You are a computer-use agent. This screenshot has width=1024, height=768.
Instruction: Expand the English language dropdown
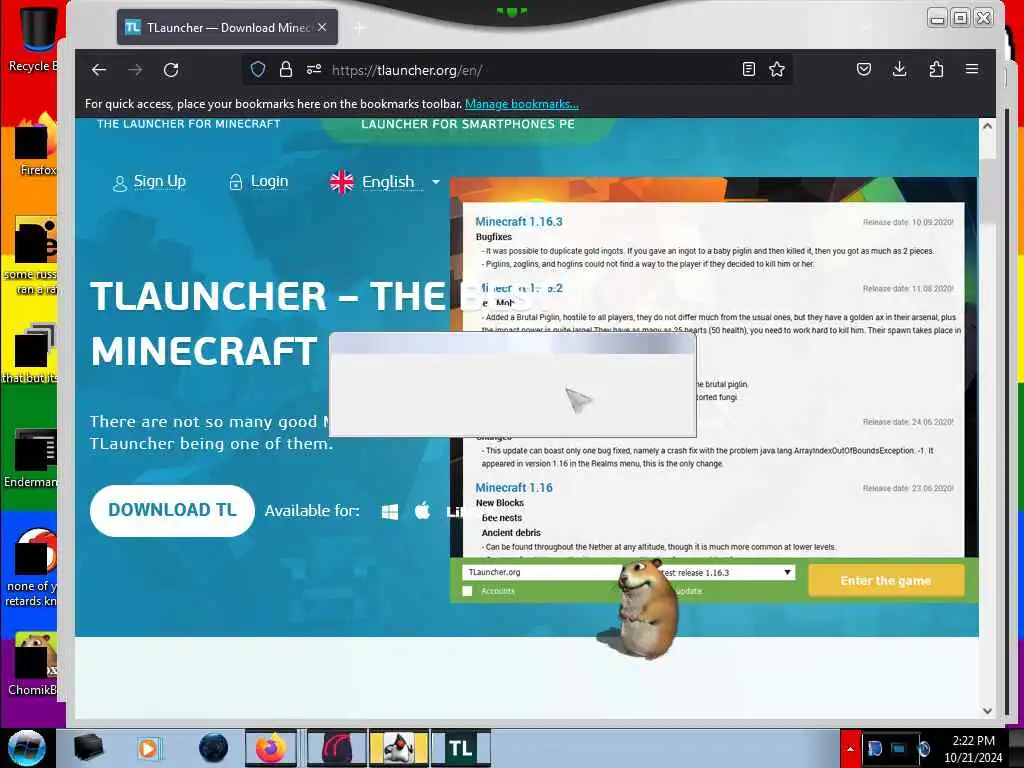pyautogui.click(x=385, y=182)
